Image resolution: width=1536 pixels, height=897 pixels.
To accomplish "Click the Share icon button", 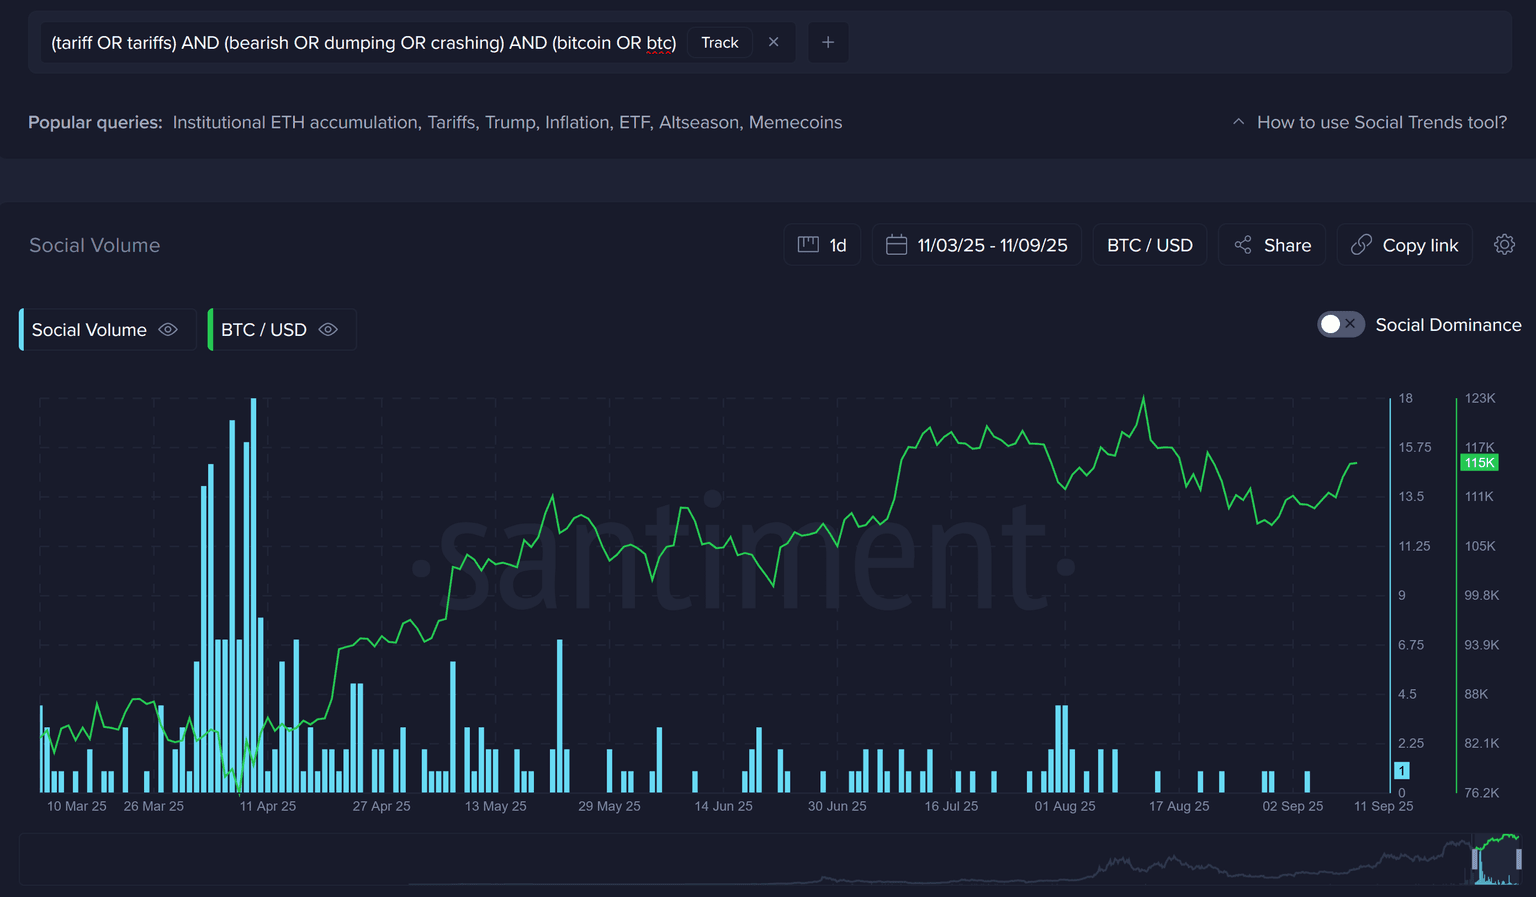I will pyautogui.click(x=1243, y=245).
